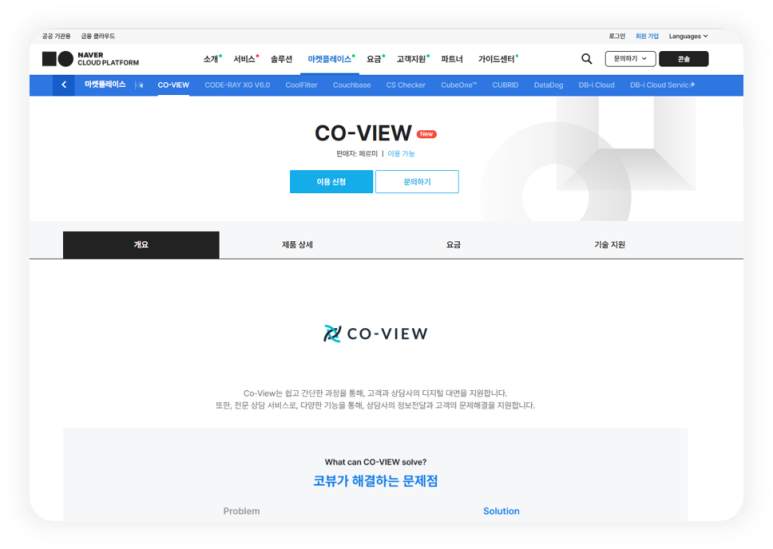773x549 pixels.
Task: Open the 마켓플레이스 menu
Action: 331,59
